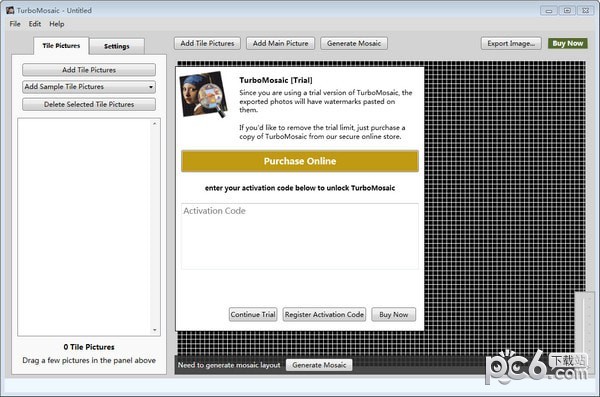Click the 'TurboMosaic [Trial]' heading
This screenshot has width=600, height=397.
coord(276,80)
